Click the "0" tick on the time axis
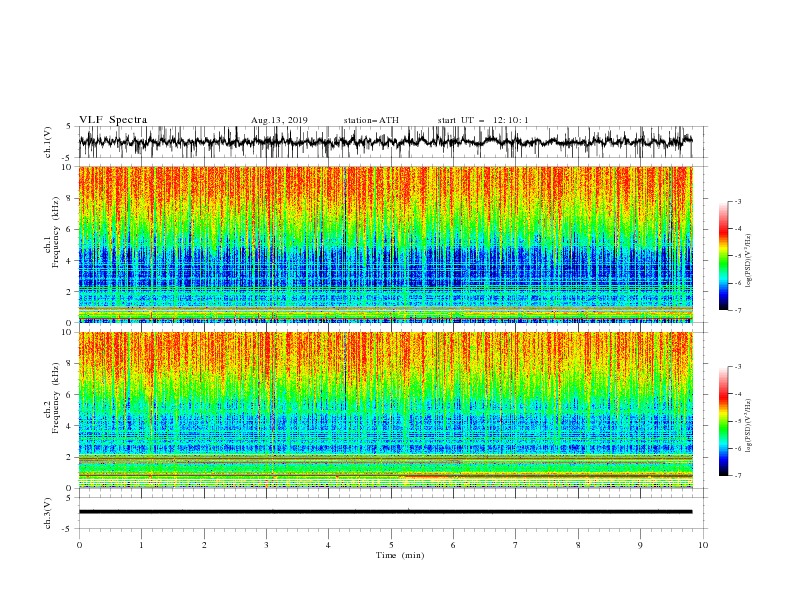This screenshot has width=792, height=612. click(x=79, y=545)
